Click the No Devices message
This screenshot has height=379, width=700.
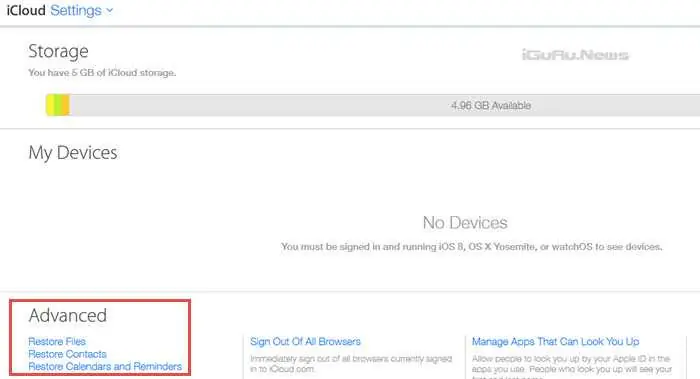coord(465,222)
